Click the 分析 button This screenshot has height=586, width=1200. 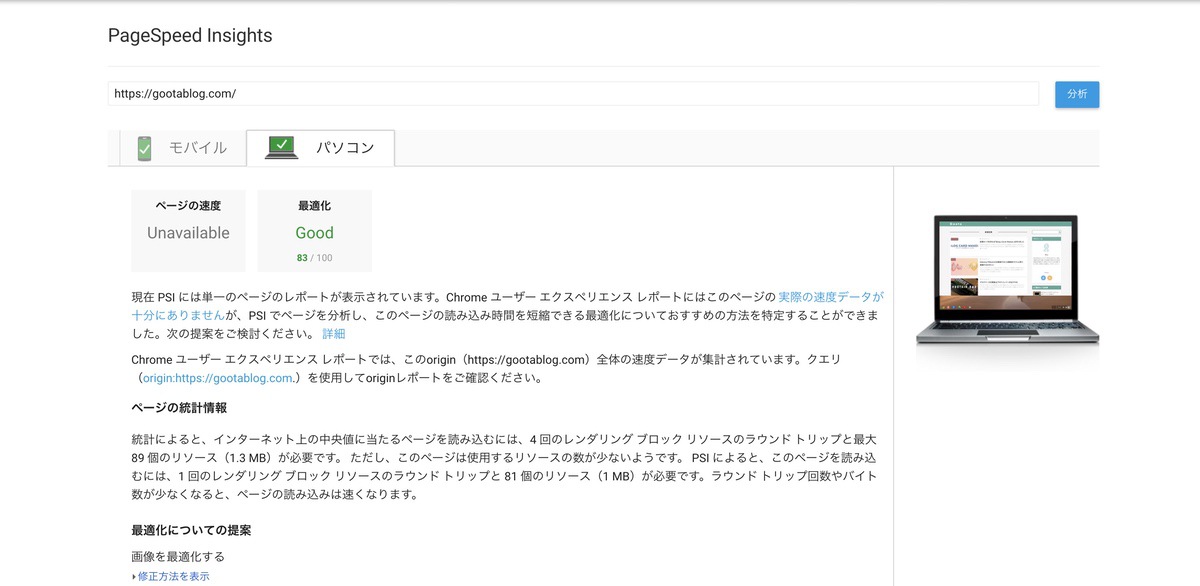coord(1077,94)
